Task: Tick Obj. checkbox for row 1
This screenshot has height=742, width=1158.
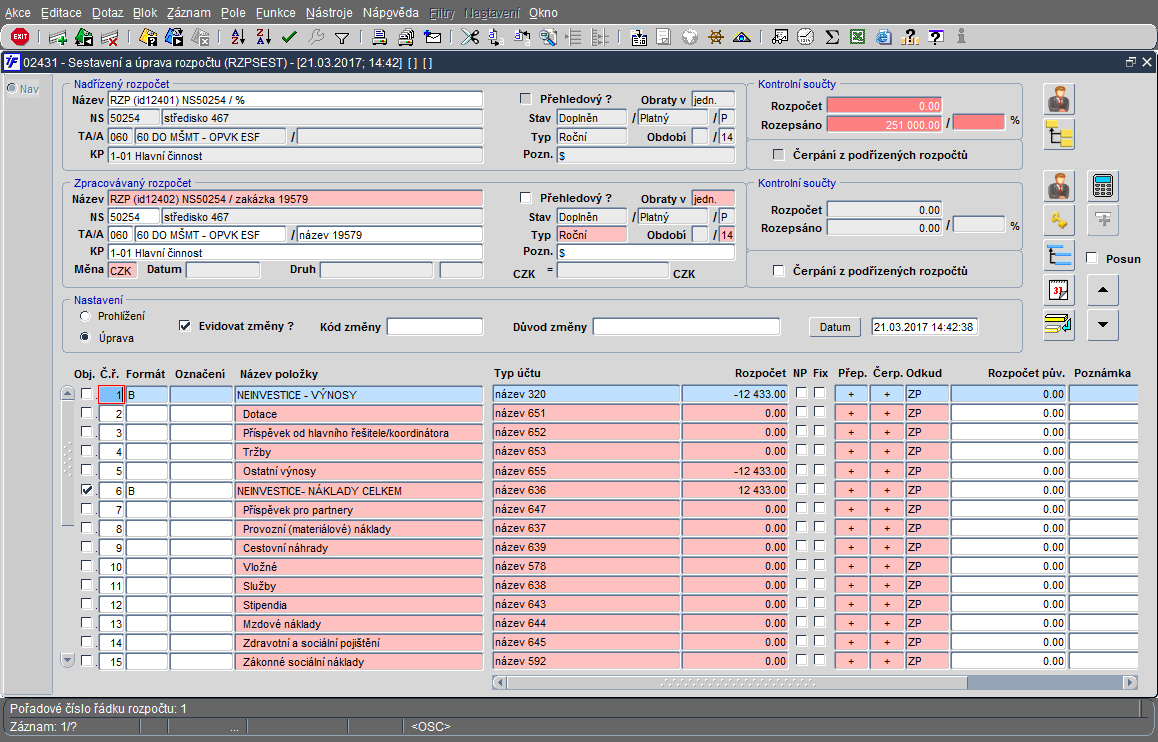Action: coord(87,394)
